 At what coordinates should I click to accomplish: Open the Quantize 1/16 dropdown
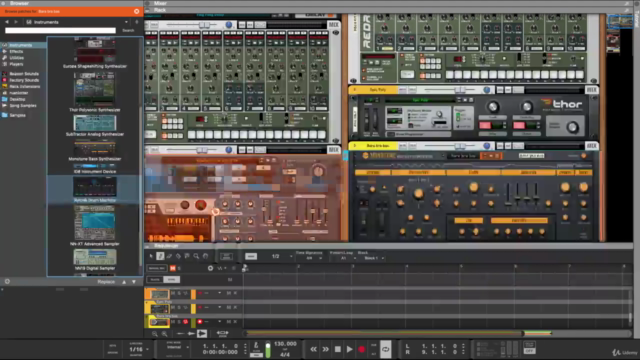(x=139, y=349)
